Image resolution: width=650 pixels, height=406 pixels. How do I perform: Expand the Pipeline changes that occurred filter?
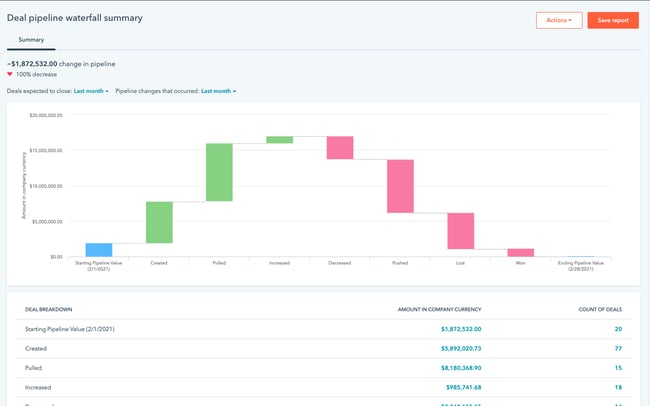tap(218, 91)
